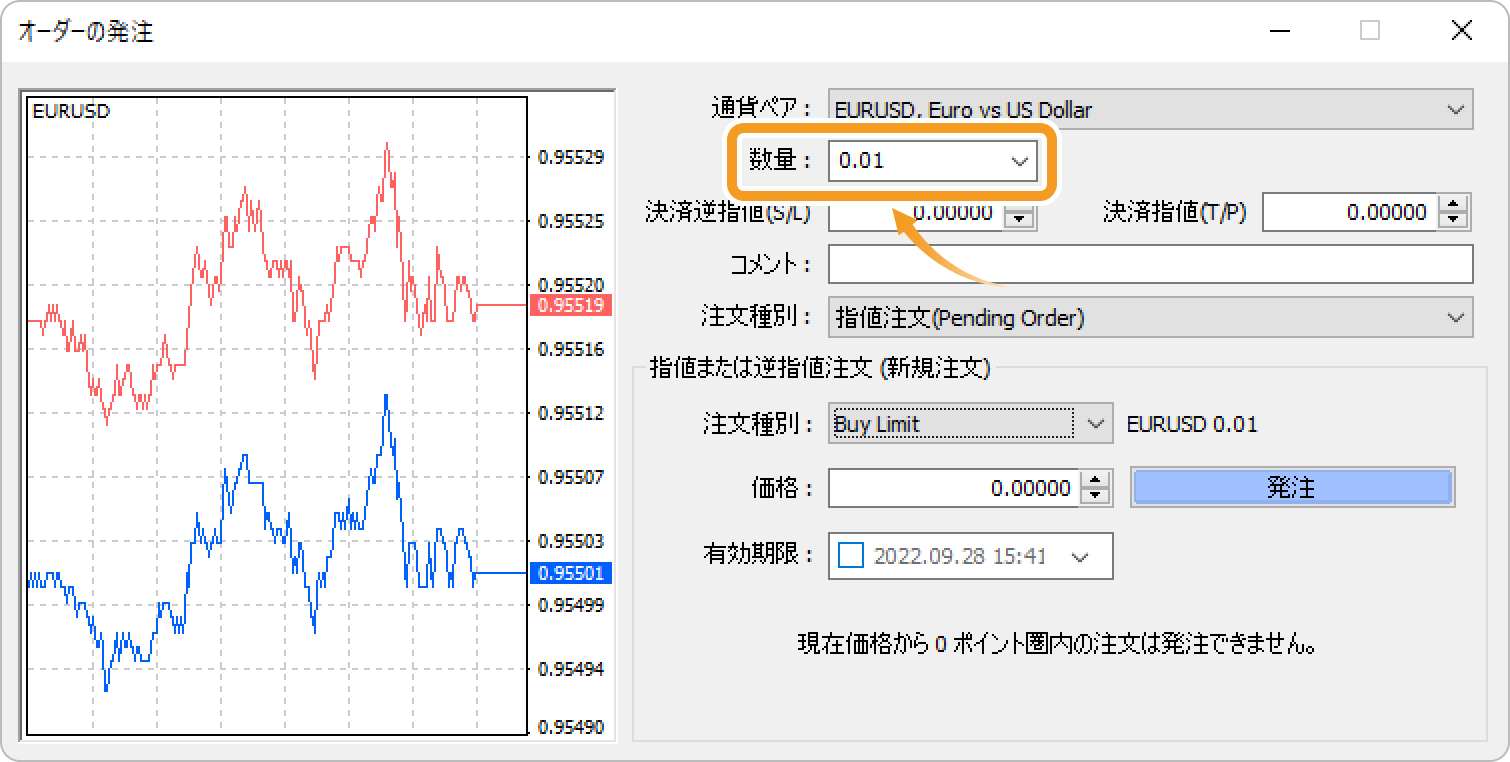Click the 指値または逆指値注文 (新規注文) group title
Screen dimensions: 1510x762
tap(819, 367)
